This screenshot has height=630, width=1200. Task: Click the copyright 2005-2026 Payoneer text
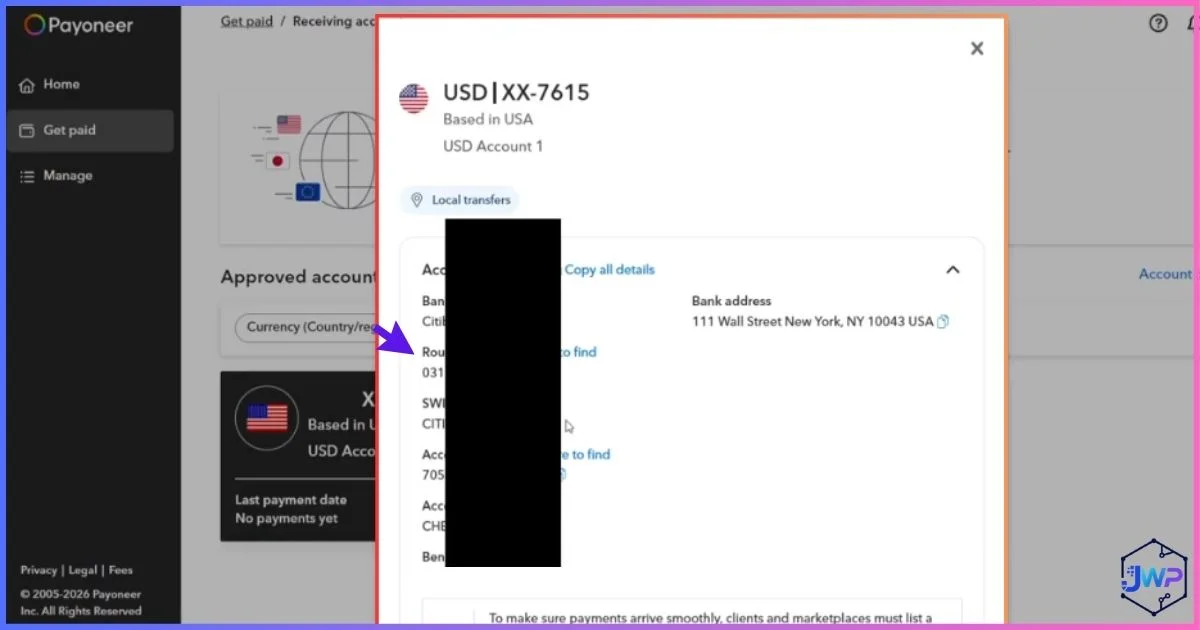[81, 602]
